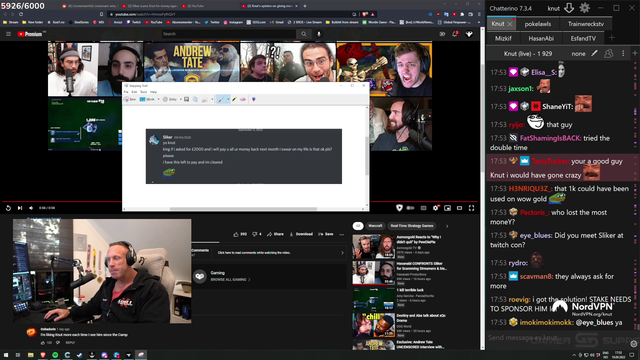Image resolution: width=640 pixels, height=360 pixels.
Task: Open Snipping Tool Edit menu
Action: tap(134, 92)
